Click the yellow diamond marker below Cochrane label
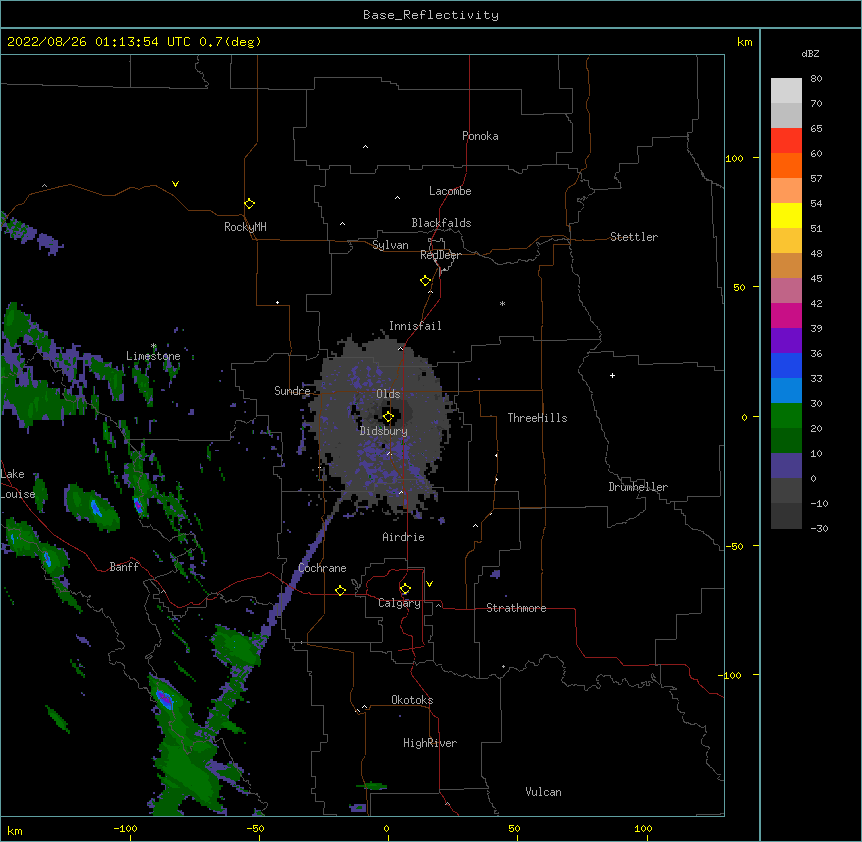The image size is (862, 842). click(340, 590)
